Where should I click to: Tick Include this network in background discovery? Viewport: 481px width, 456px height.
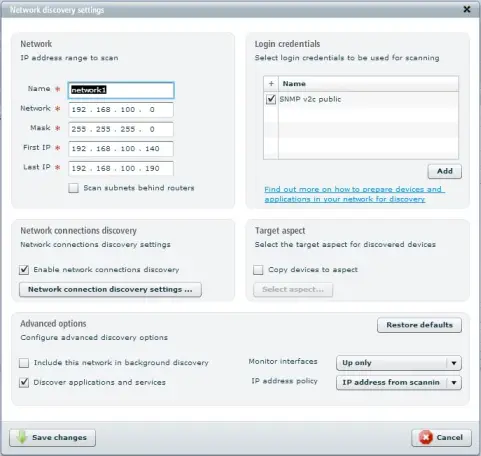click(24, 363)
